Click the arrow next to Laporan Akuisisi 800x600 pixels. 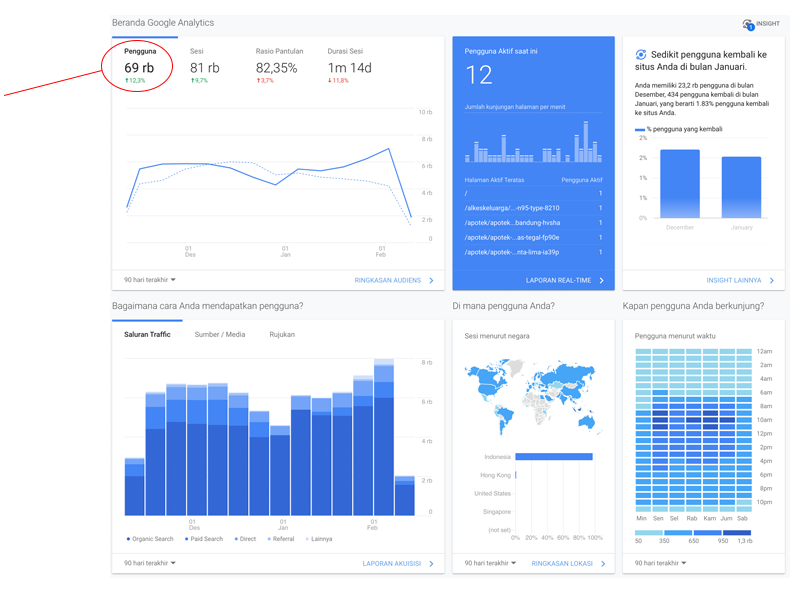point(432,564)
